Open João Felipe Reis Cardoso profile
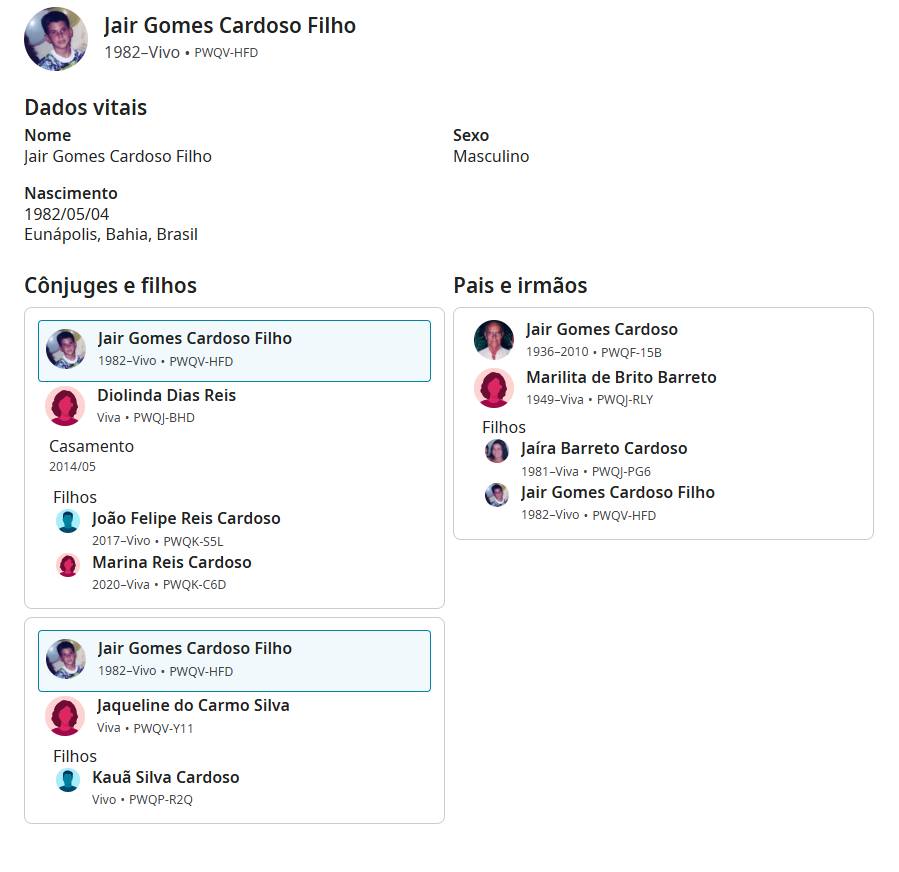The height and width of the screenshot is (872, 899). click(x=186, y=518)
